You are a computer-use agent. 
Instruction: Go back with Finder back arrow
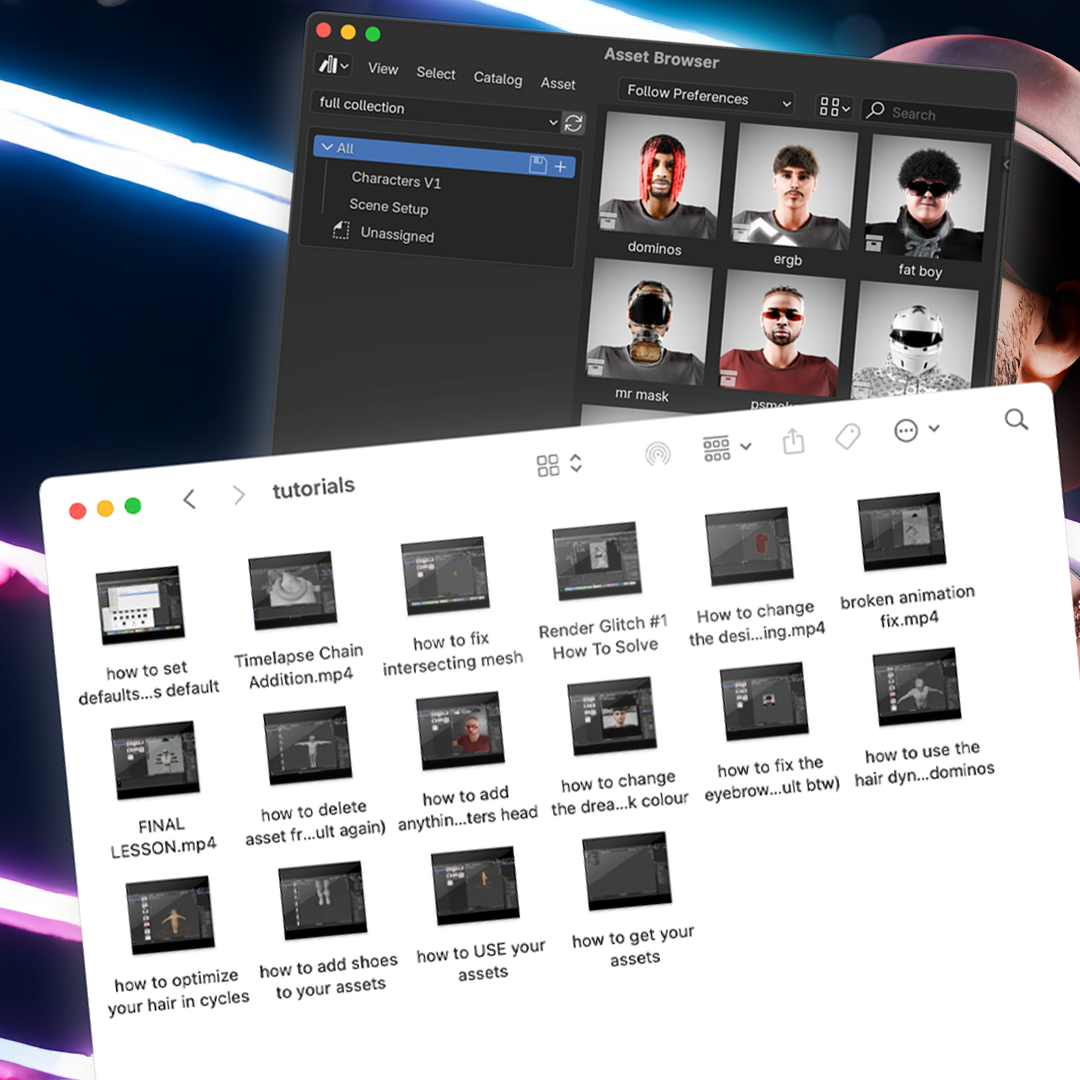(189, 499)
